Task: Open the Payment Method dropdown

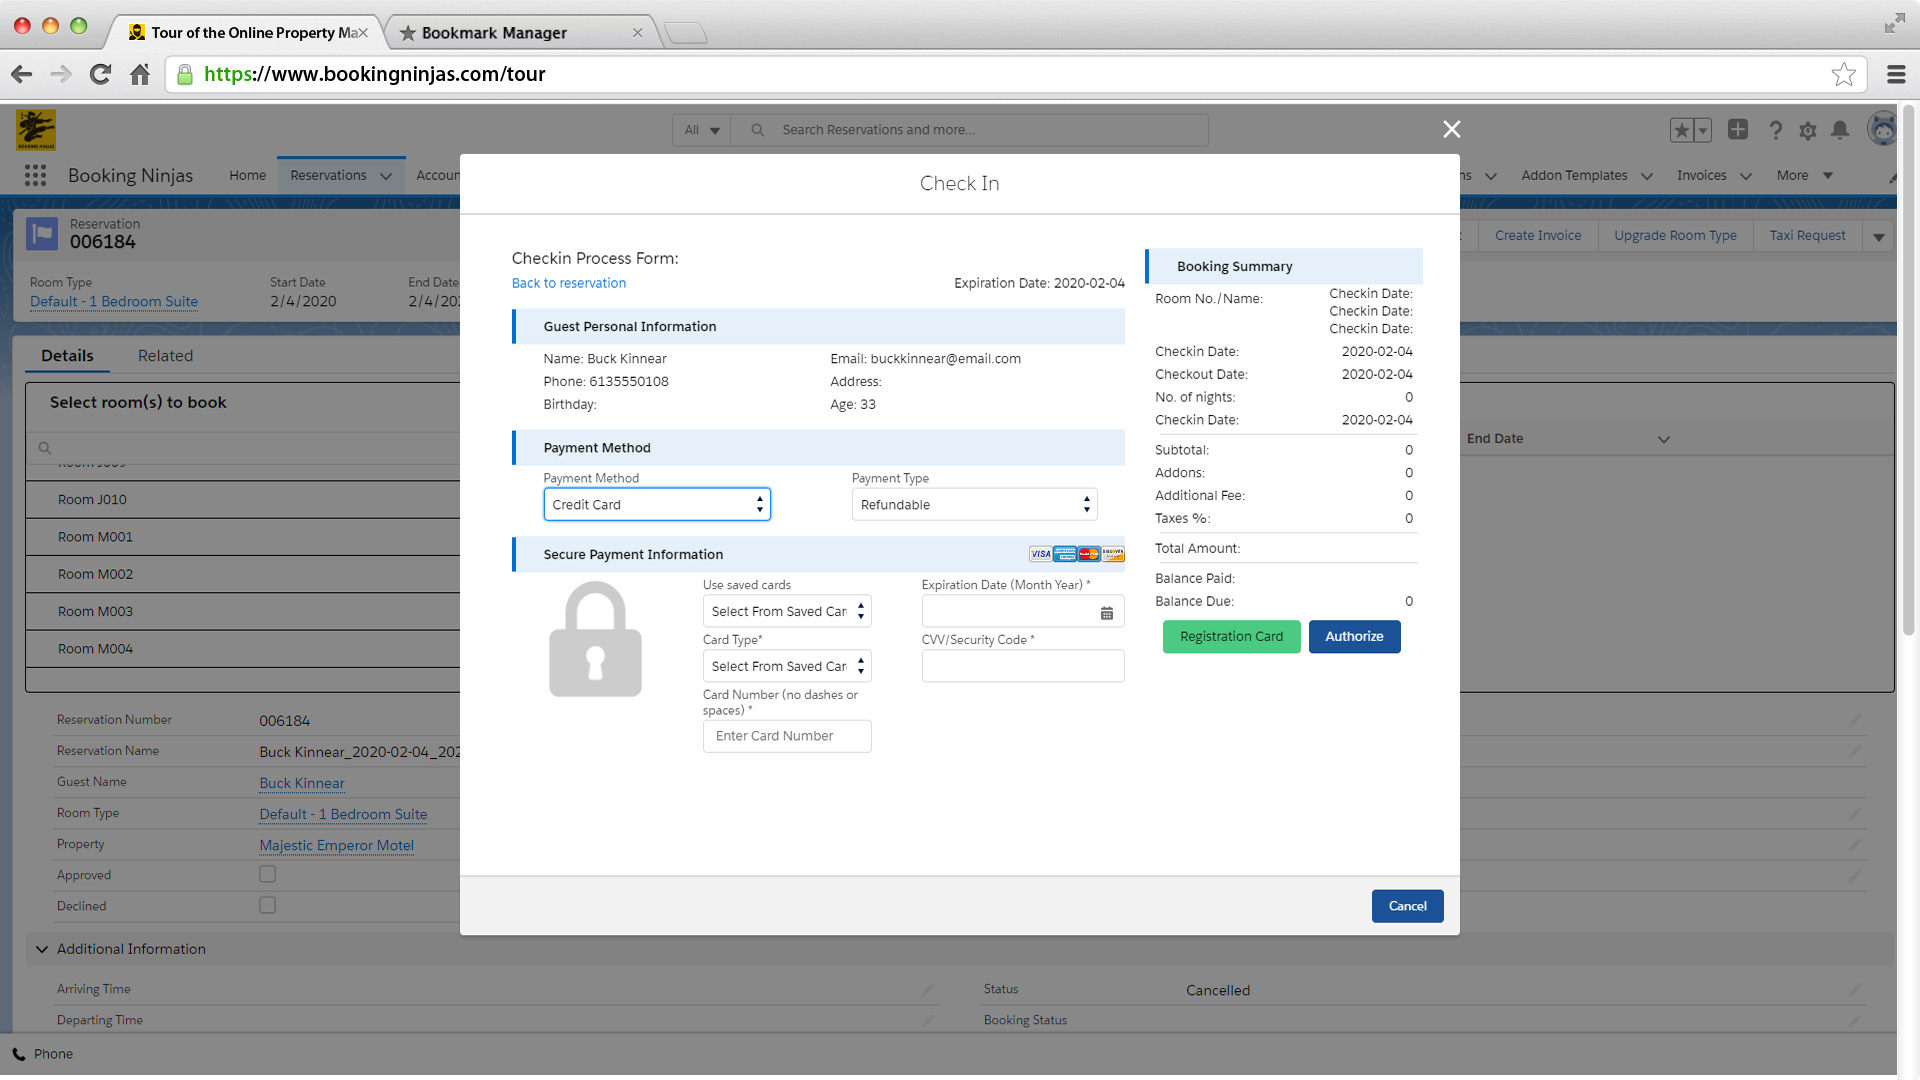Action: pos(657,505)
